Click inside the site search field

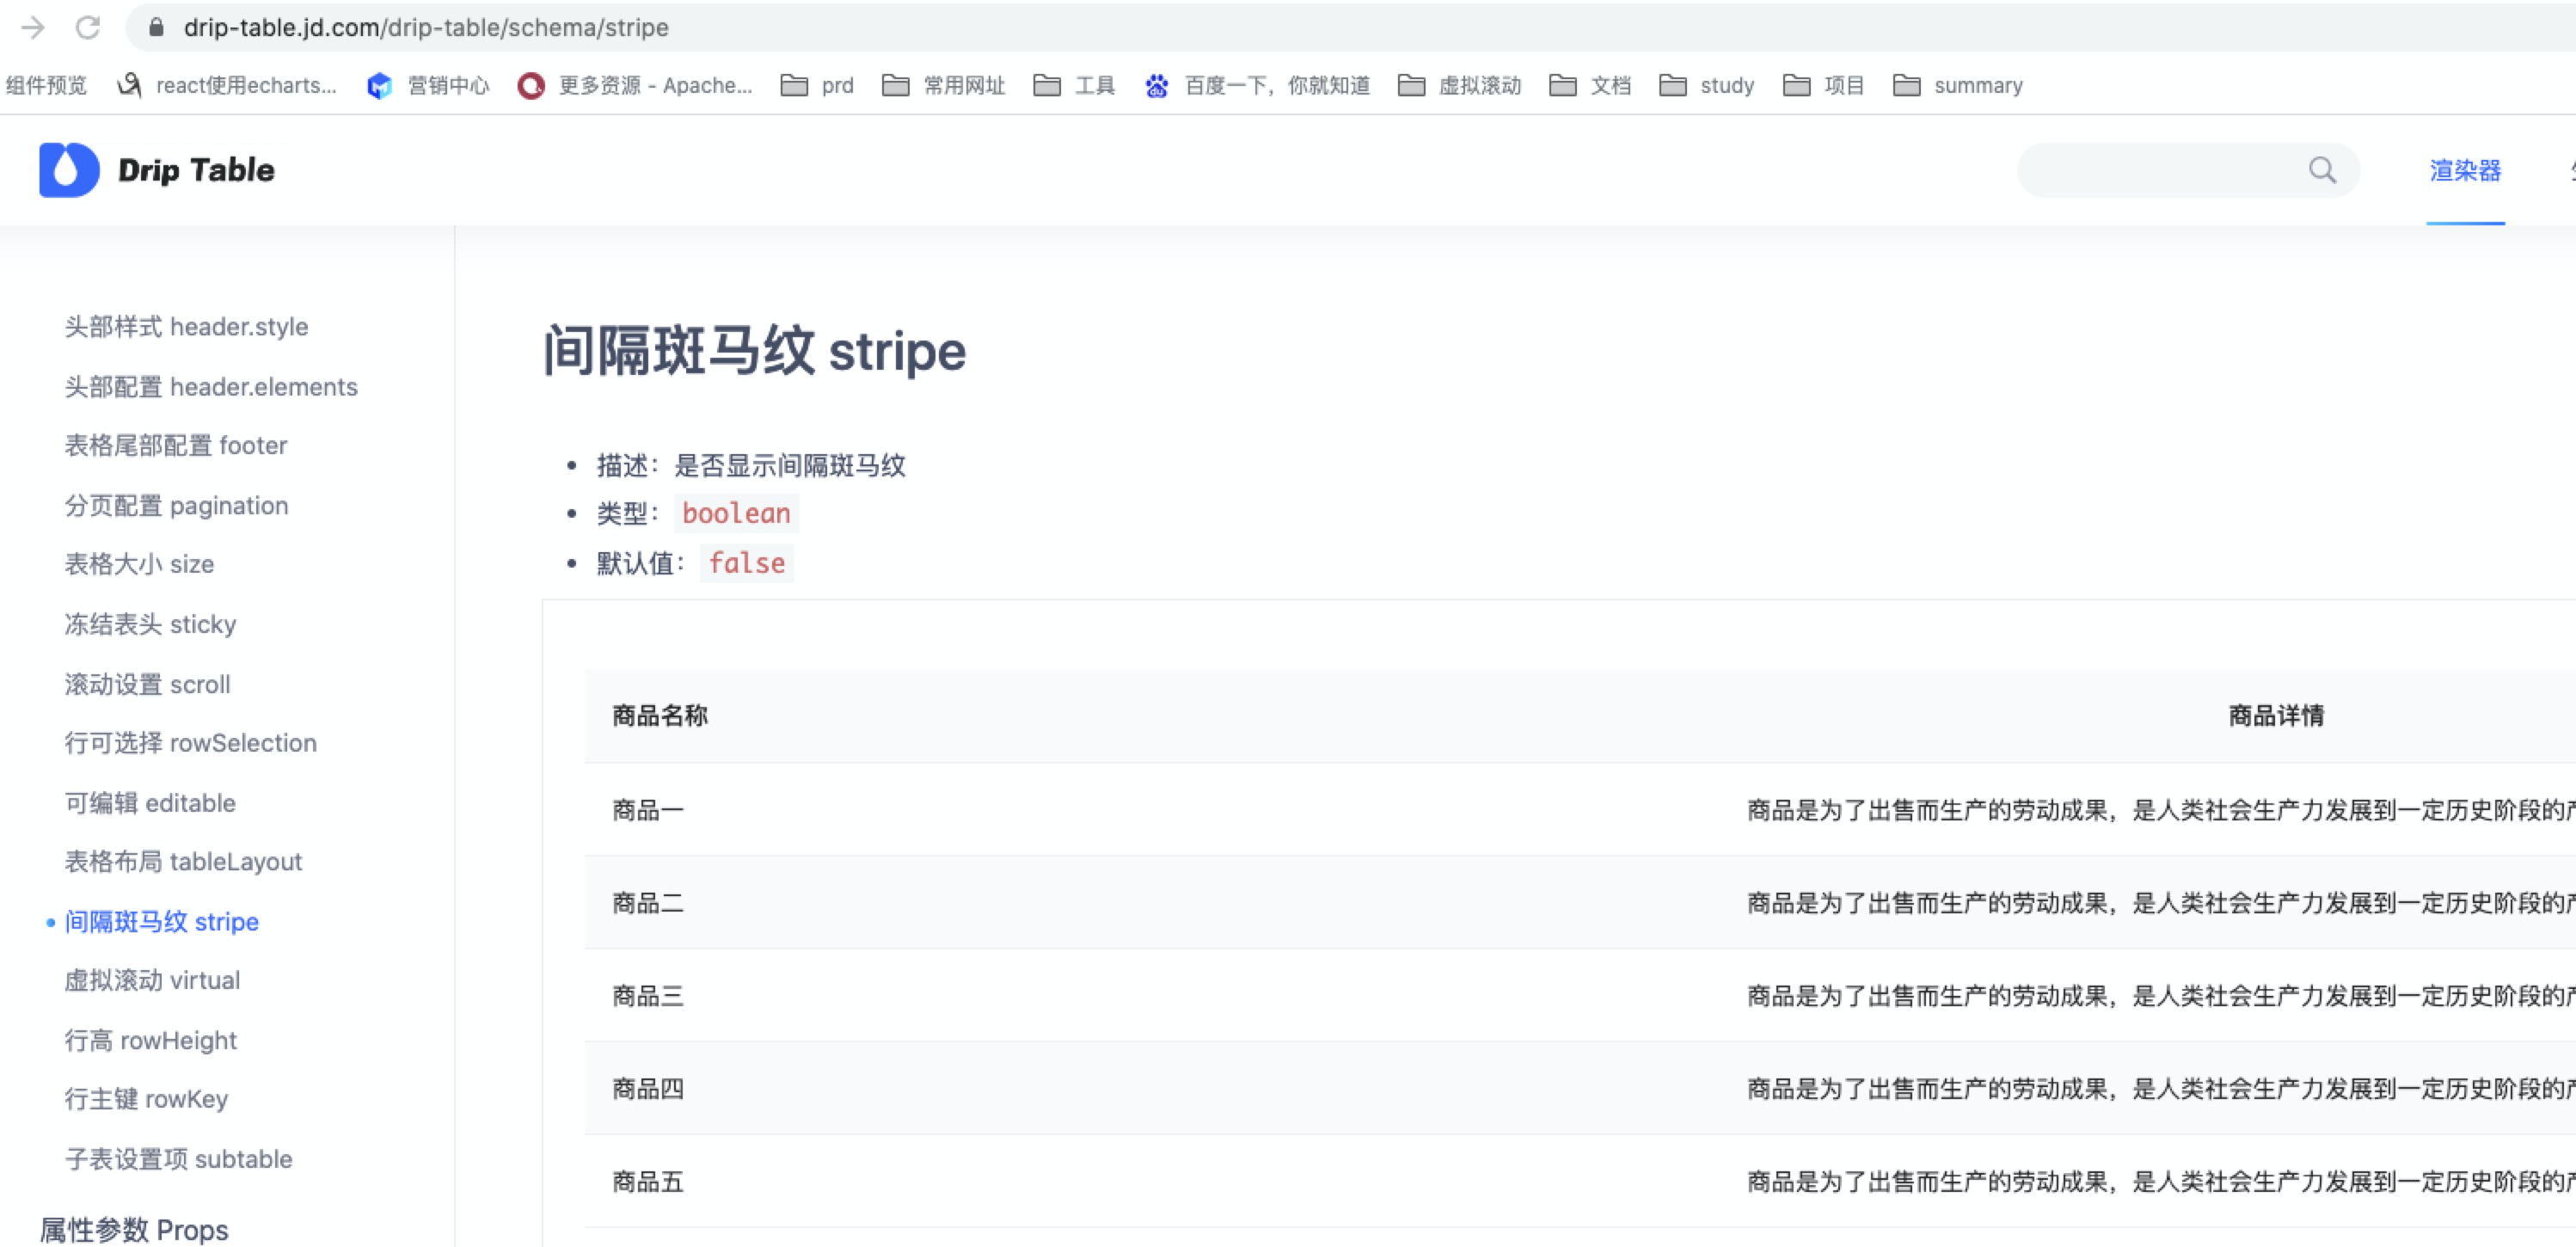pos(2150,170)
